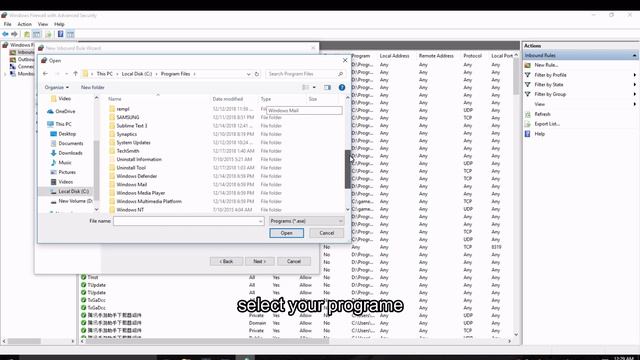Sort rules by the Remote Address column header

coord(436,56)
